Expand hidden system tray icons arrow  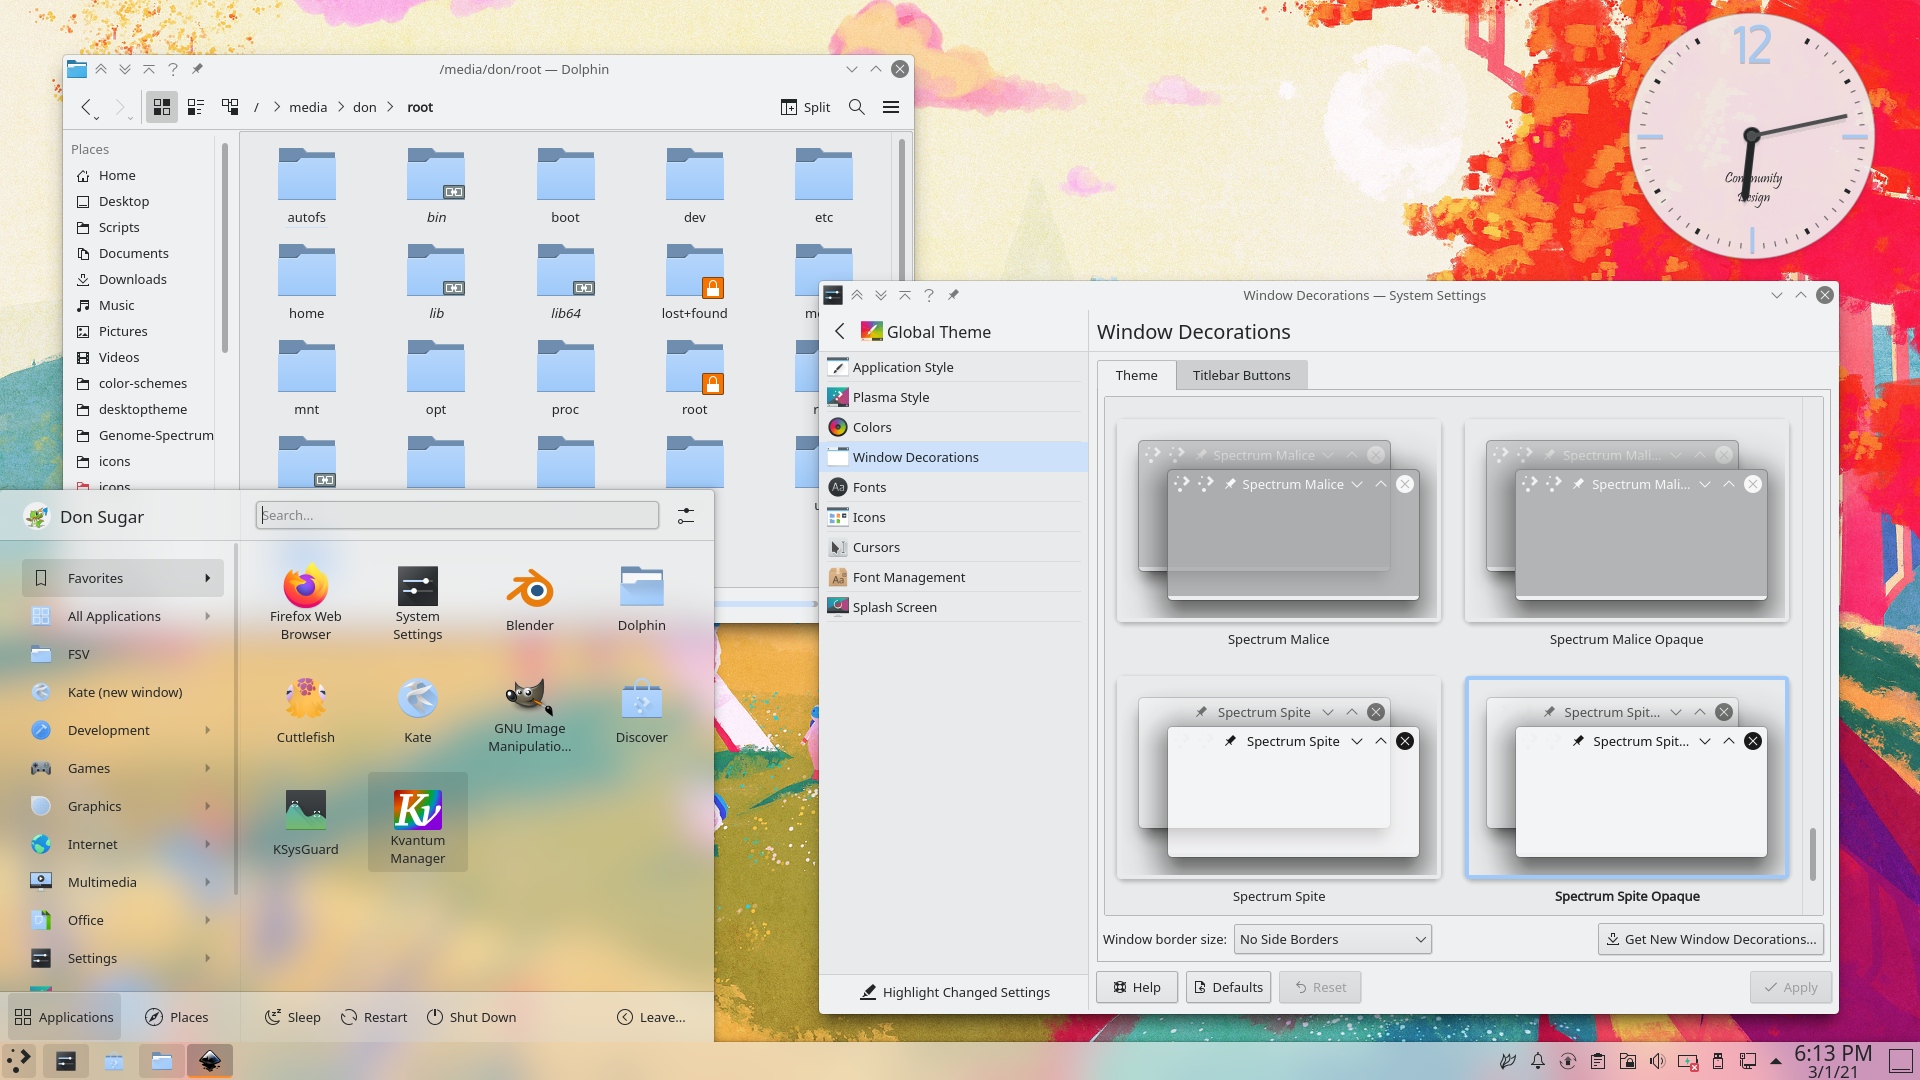(1776, 1061)
